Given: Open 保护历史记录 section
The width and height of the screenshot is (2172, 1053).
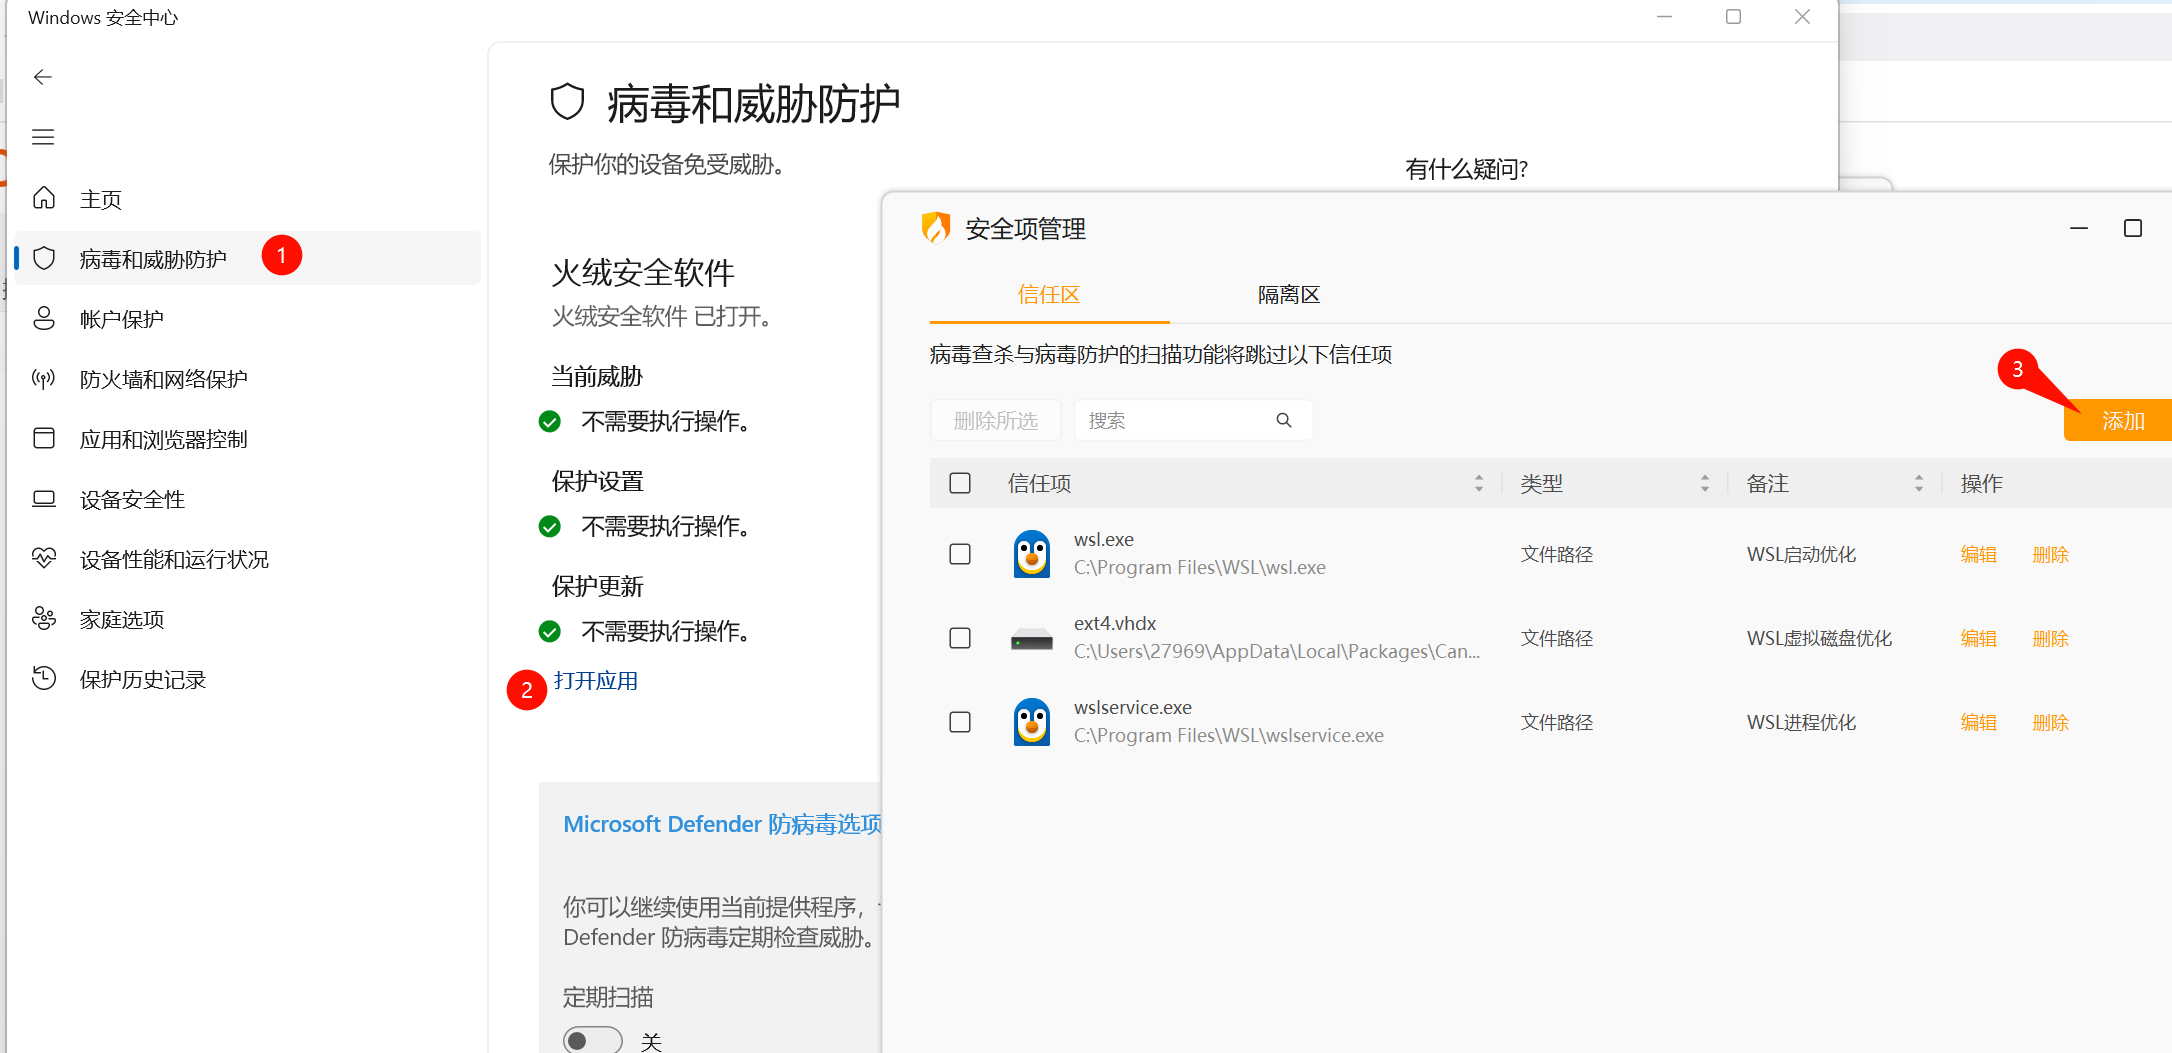Looking at the screenshot, I should pos(248,679).
